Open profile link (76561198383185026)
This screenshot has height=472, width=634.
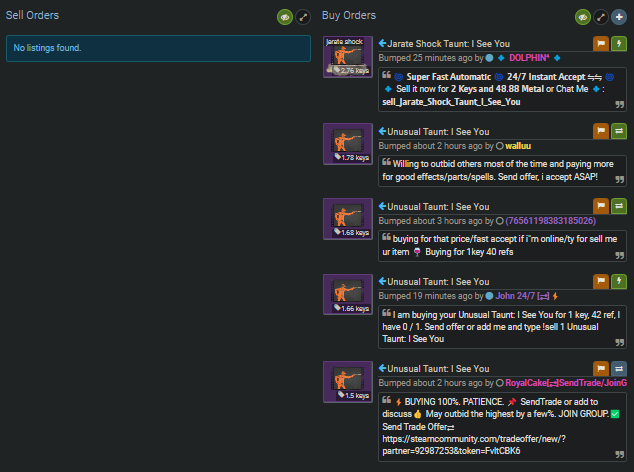pyautogui.click(x=550, y=221)
